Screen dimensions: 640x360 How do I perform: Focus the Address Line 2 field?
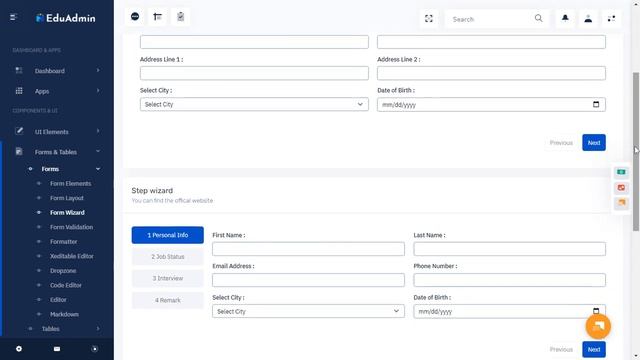491,73
